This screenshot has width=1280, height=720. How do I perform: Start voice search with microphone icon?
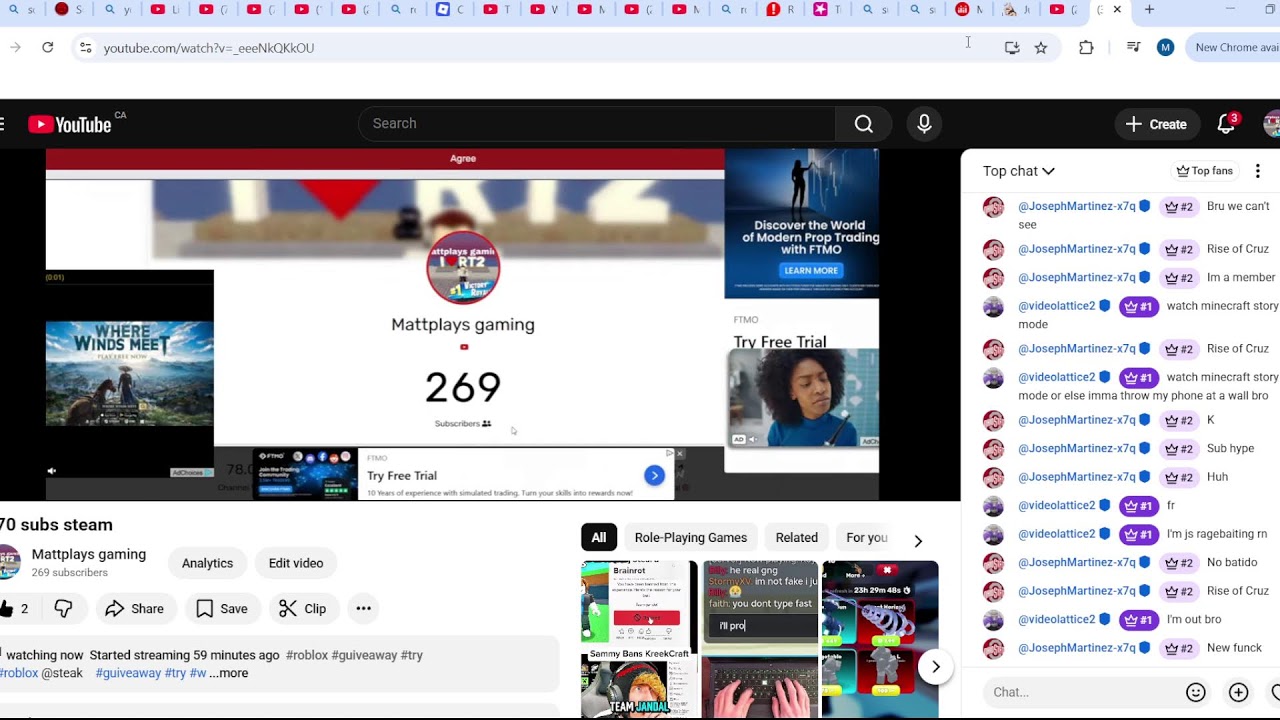(924, 124)
